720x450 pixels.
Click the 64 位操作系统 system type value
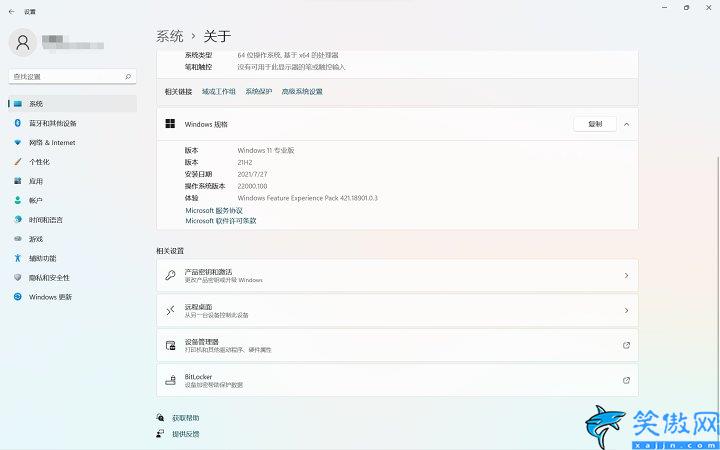[x=288, y=55]
